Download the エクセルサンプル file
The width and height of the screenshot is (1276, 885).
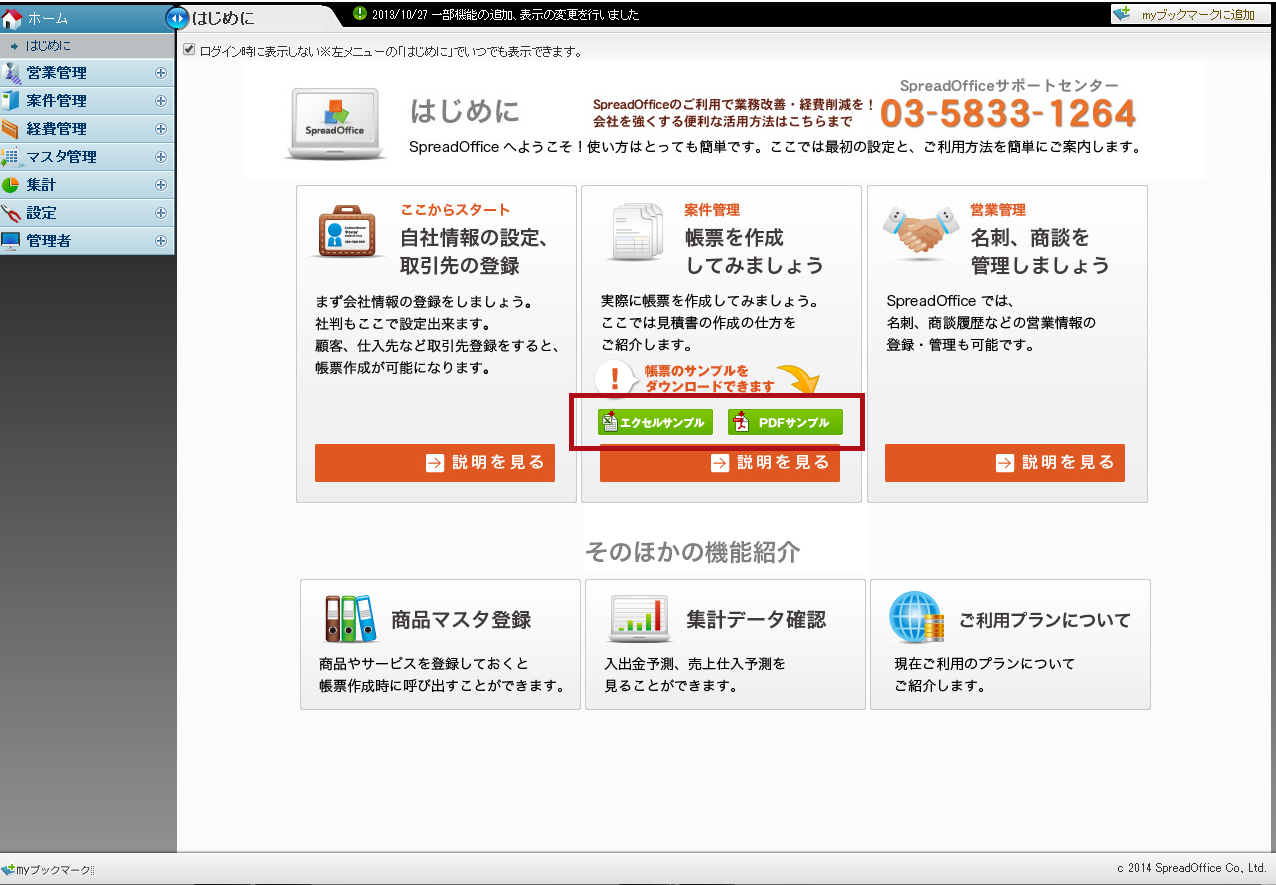(x=656, y=423)
